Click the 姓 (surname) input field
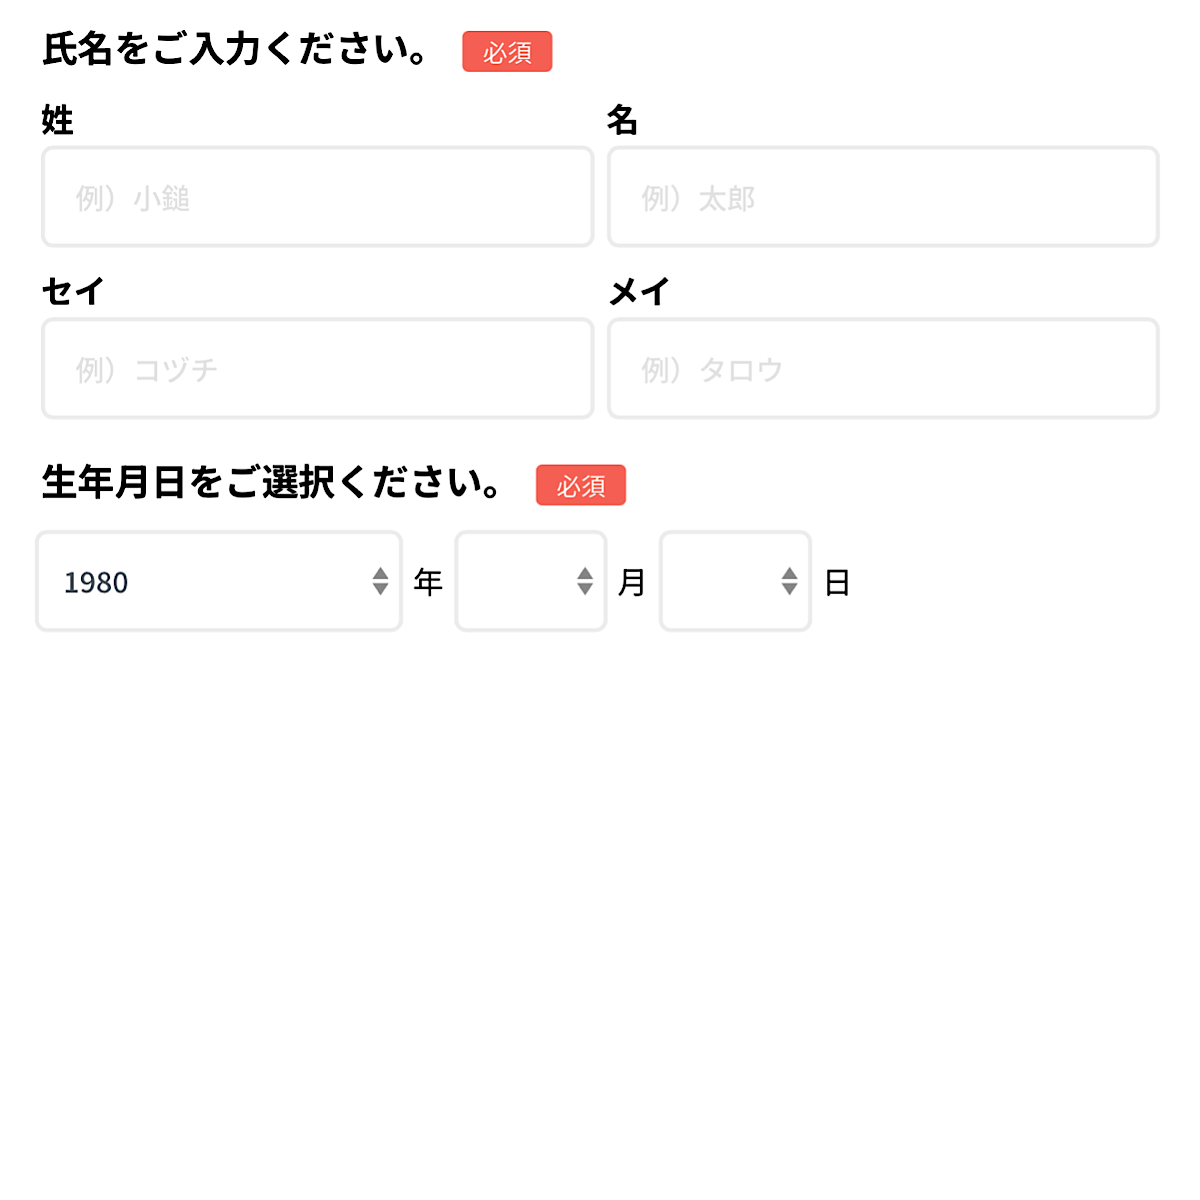The width and height of the screenshot is (1200, 1200). [317, 197]
